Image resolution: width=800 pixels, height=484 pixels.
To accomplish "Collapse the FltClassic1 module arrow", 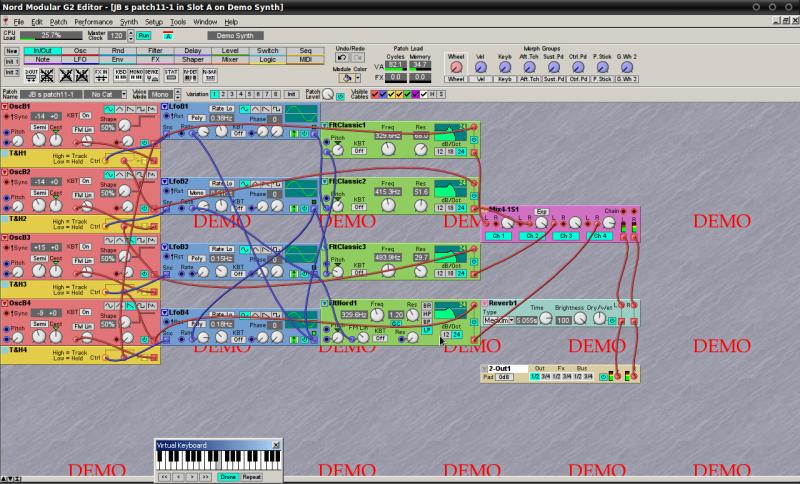I will click(324, 125).
